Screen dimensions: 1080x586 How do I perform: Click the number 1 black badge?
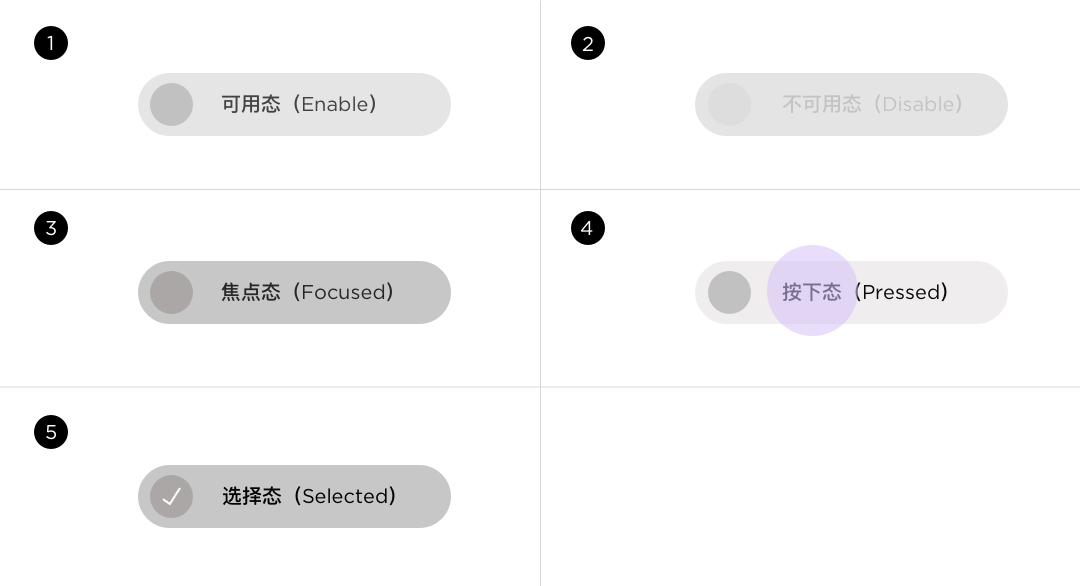click(51, 43)
